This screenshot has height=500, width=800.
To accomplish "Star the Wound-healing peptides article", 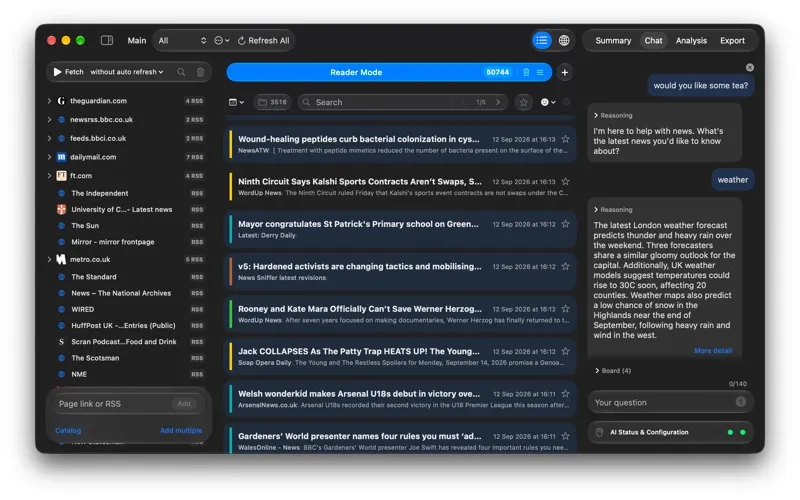I will [565, 139].
